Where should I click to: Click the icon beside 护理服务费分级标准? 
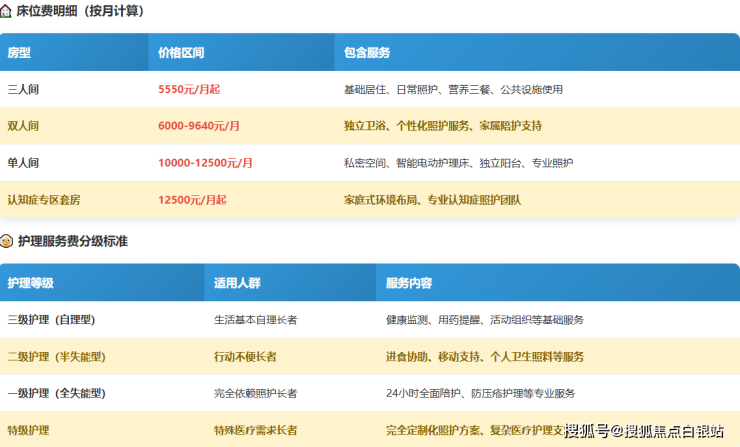(x=7, y=241)
